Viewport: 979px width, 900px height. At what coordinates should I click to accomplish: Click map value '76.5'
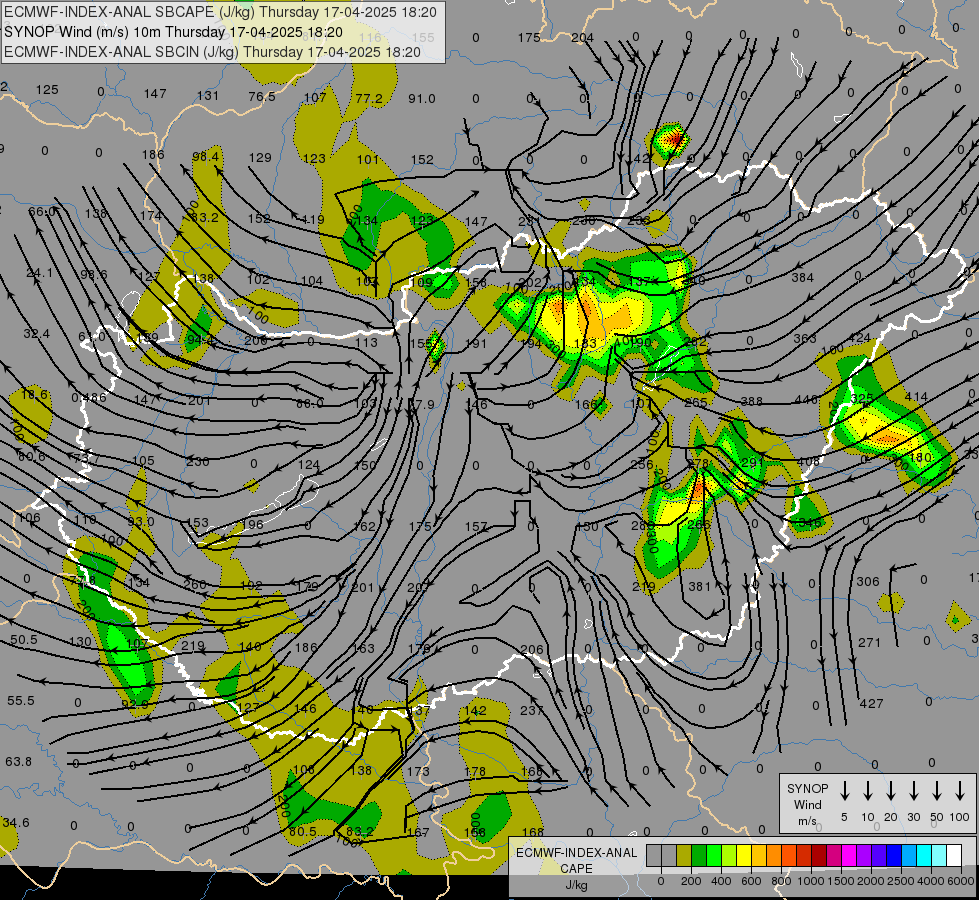pos(262,96)
